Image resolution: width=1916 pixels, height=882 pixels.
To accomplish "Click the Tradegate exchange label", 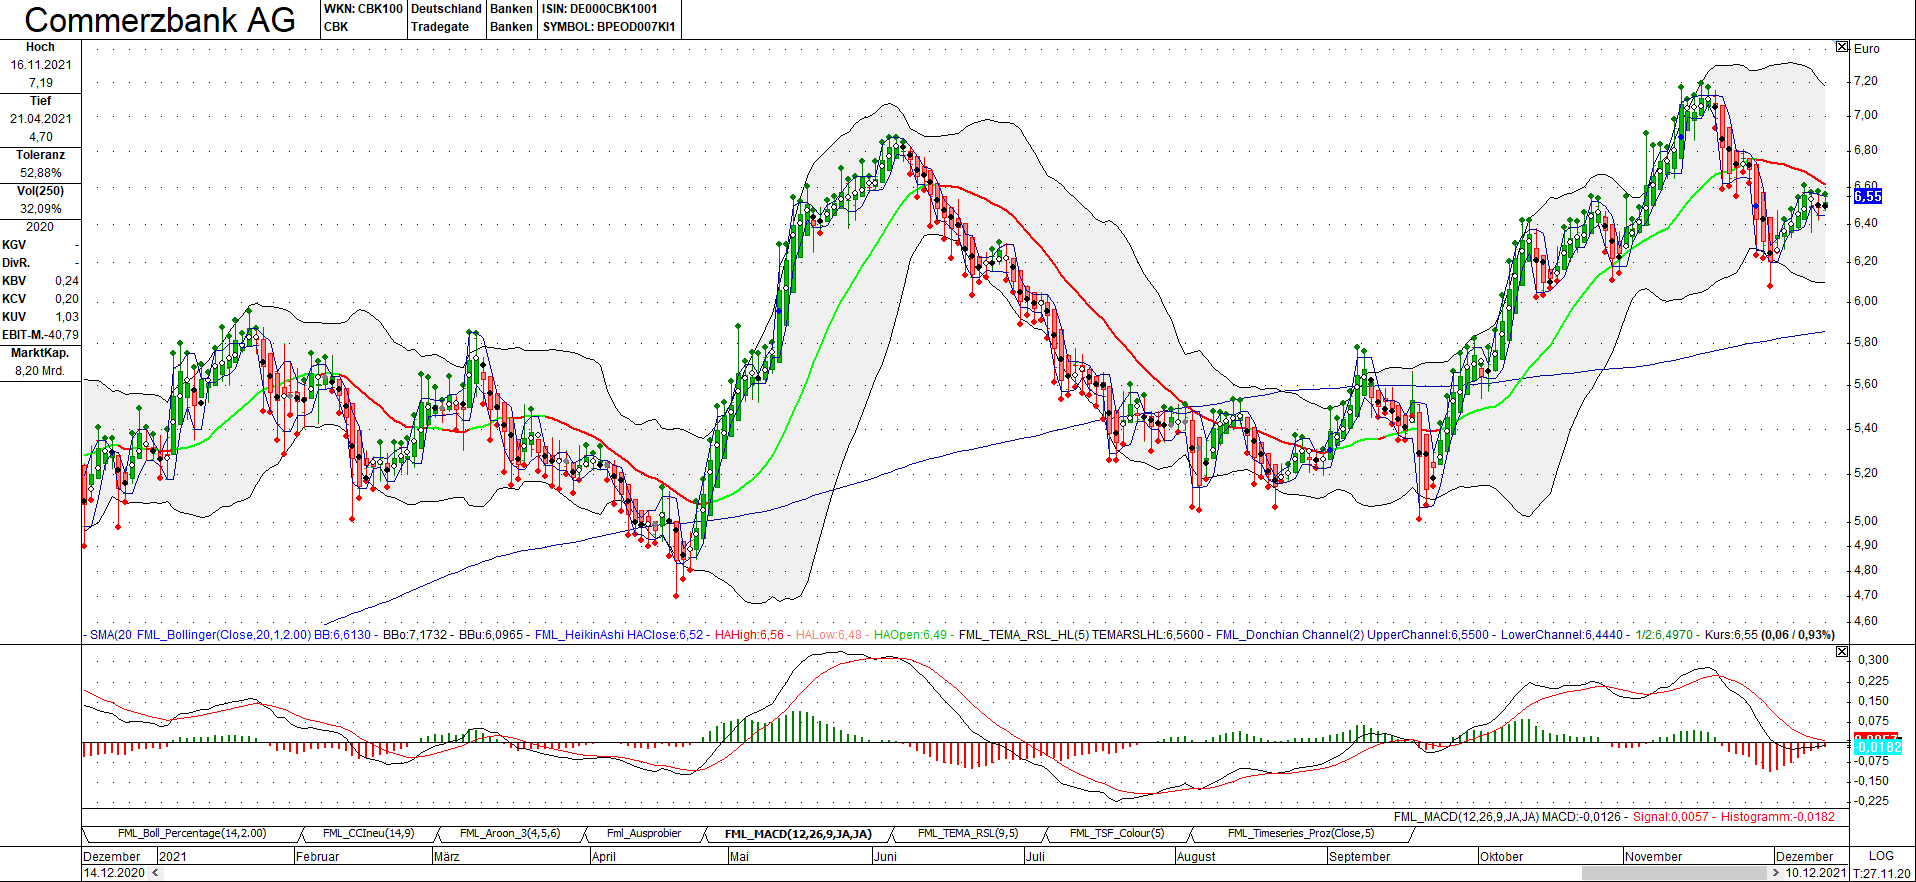I will [x=440, y=27].
